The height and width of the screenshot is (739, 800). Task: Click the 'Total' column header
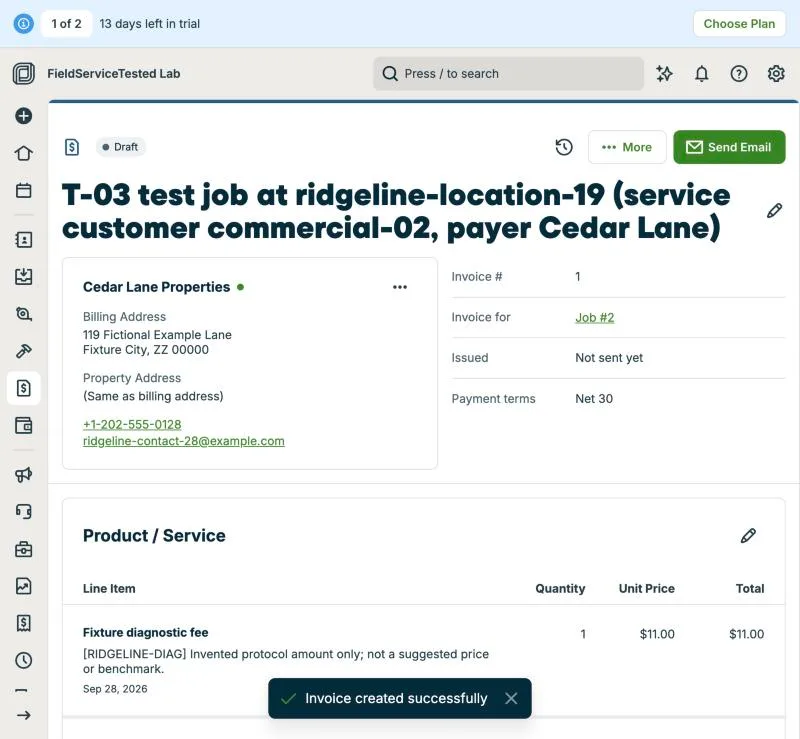point(750,588)
